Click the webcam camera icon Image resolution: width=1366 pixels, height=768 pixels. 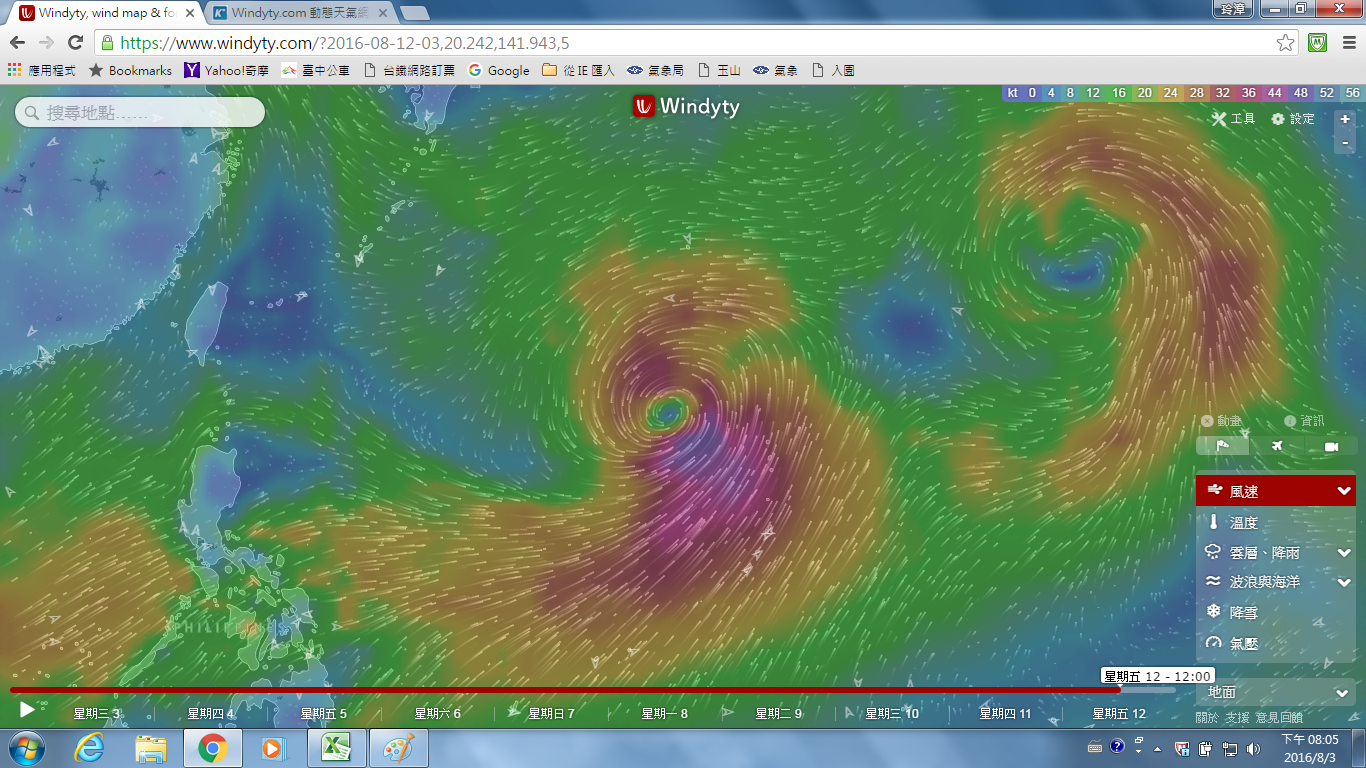[1331, 446]
